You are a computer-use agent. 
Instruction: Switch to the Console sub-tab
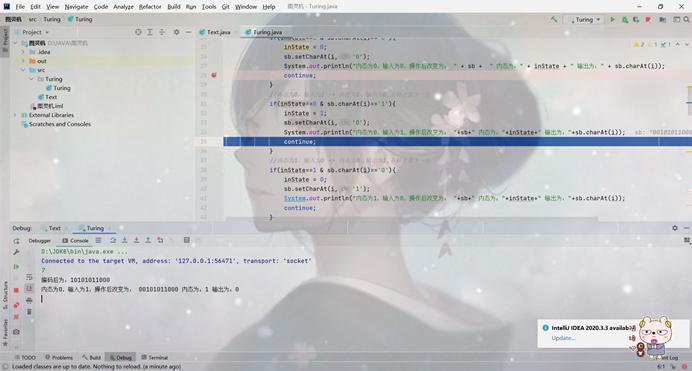click(75, 241)
